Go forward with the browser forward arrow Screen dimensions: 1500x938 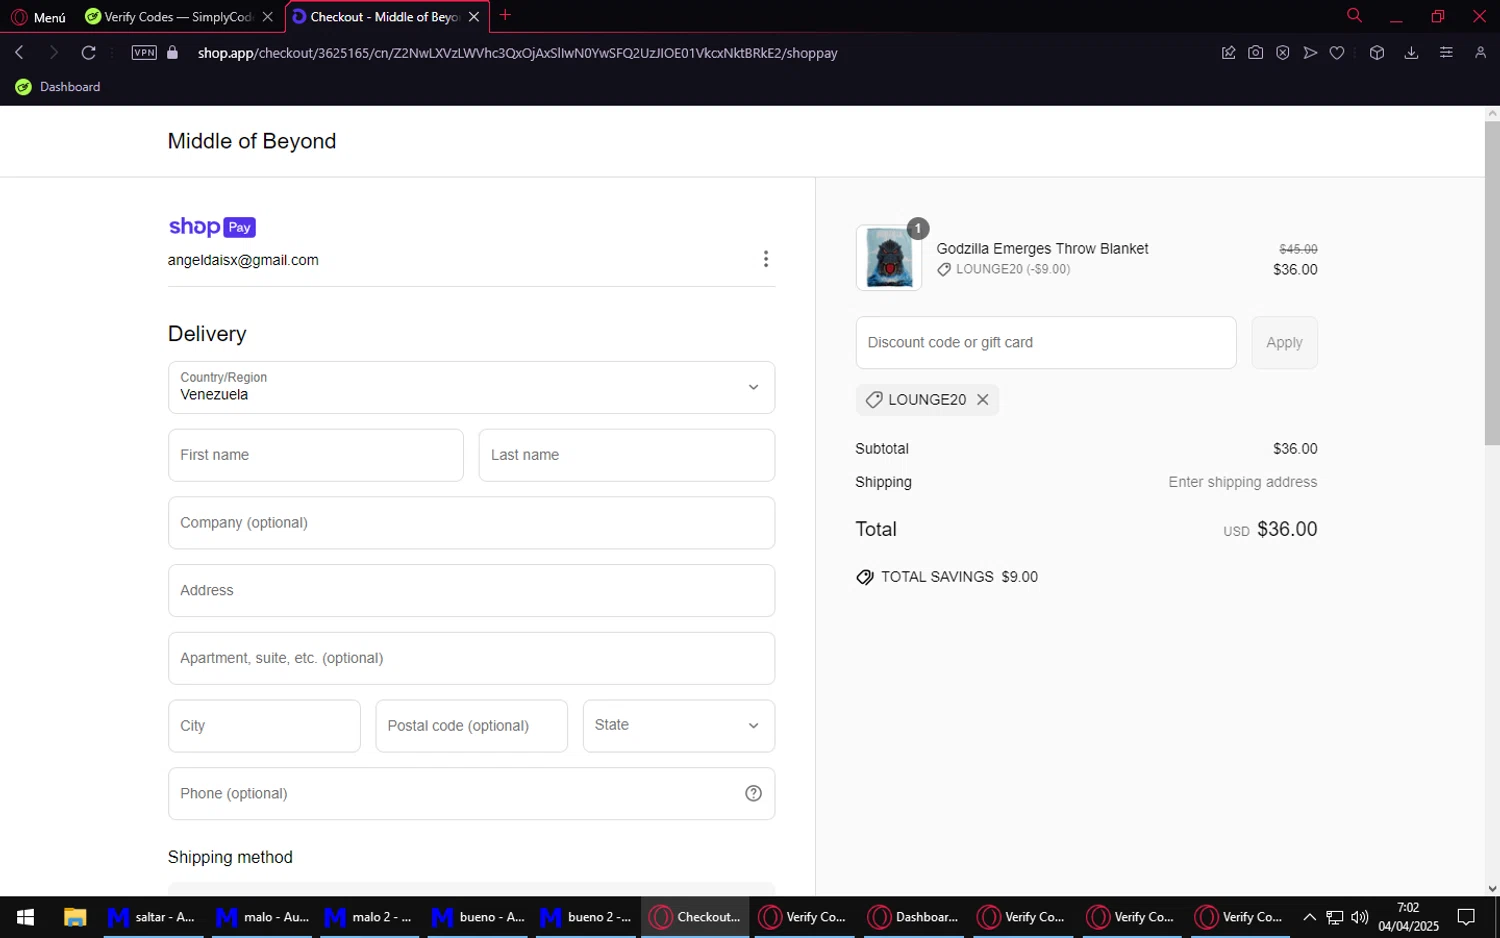[54, 53]
